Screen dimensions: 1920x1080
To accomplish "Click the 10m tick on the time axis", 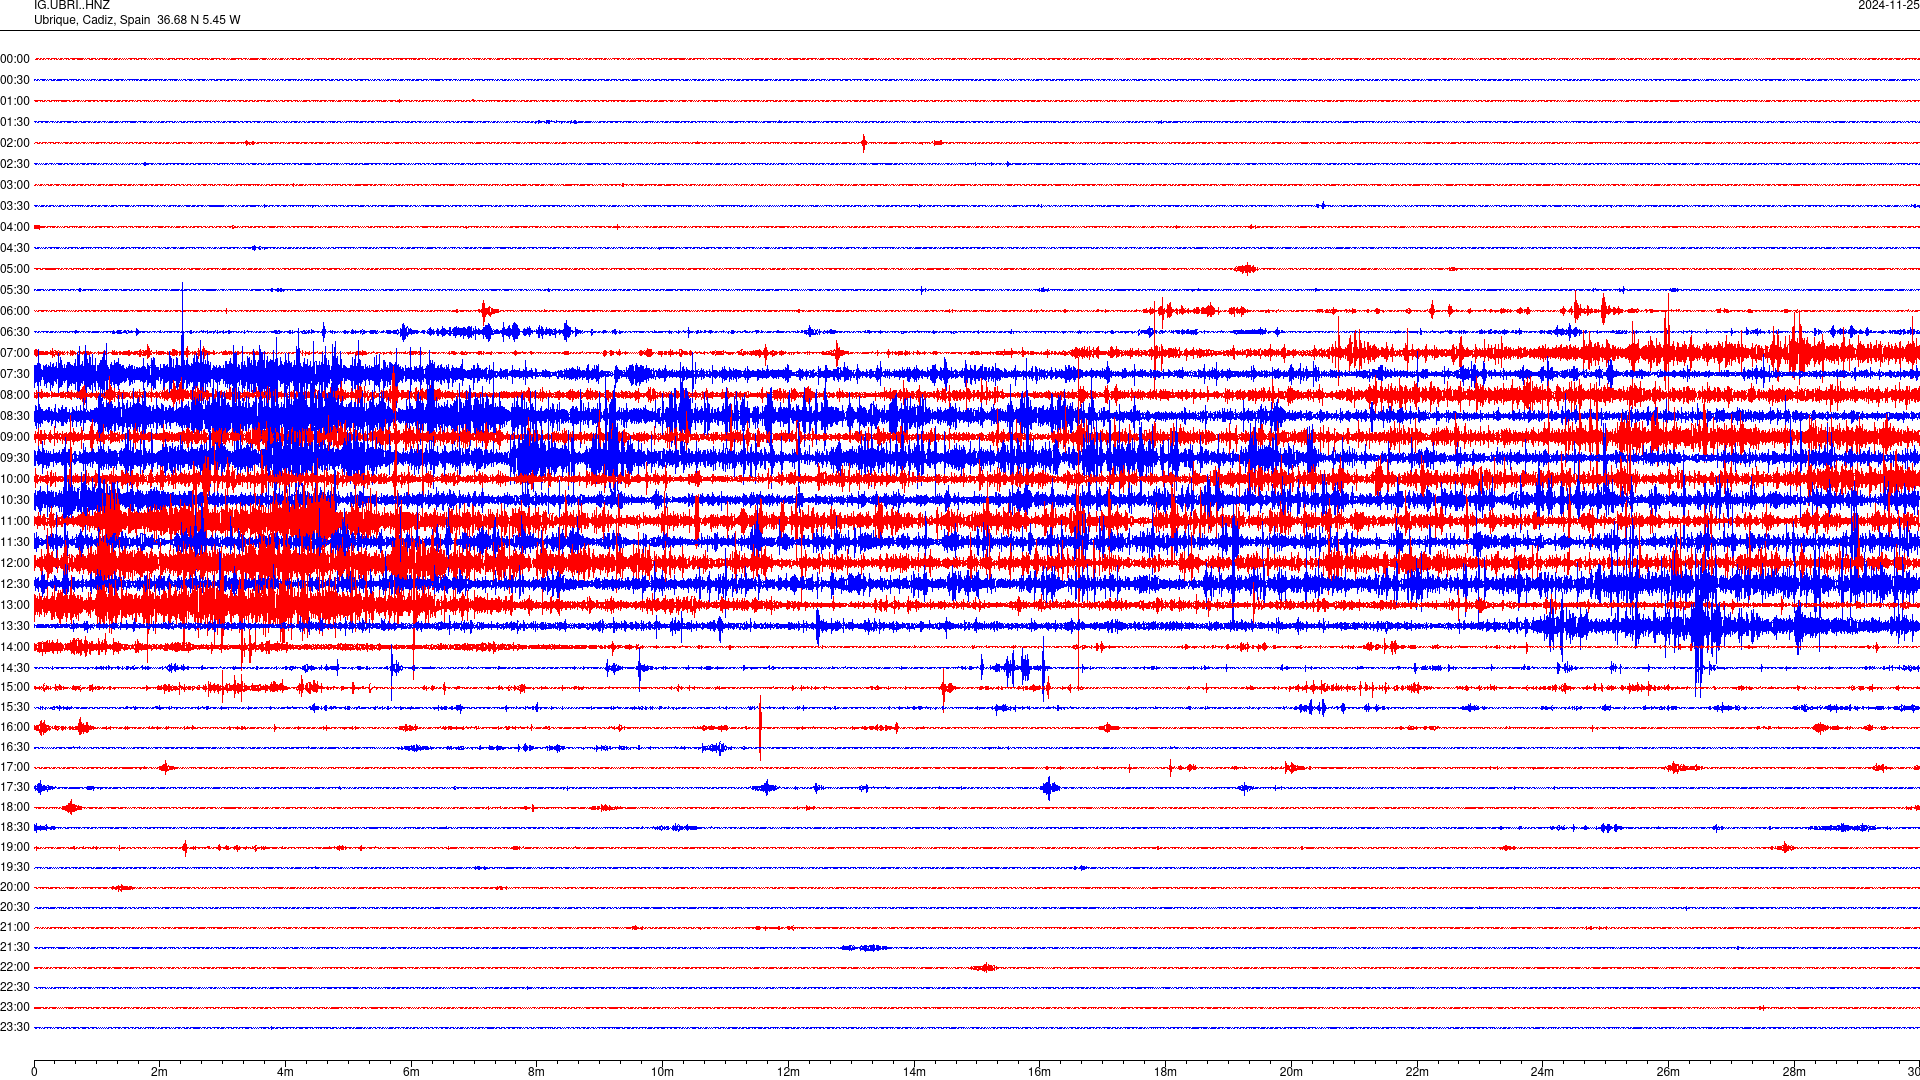I will (662, 1072).
